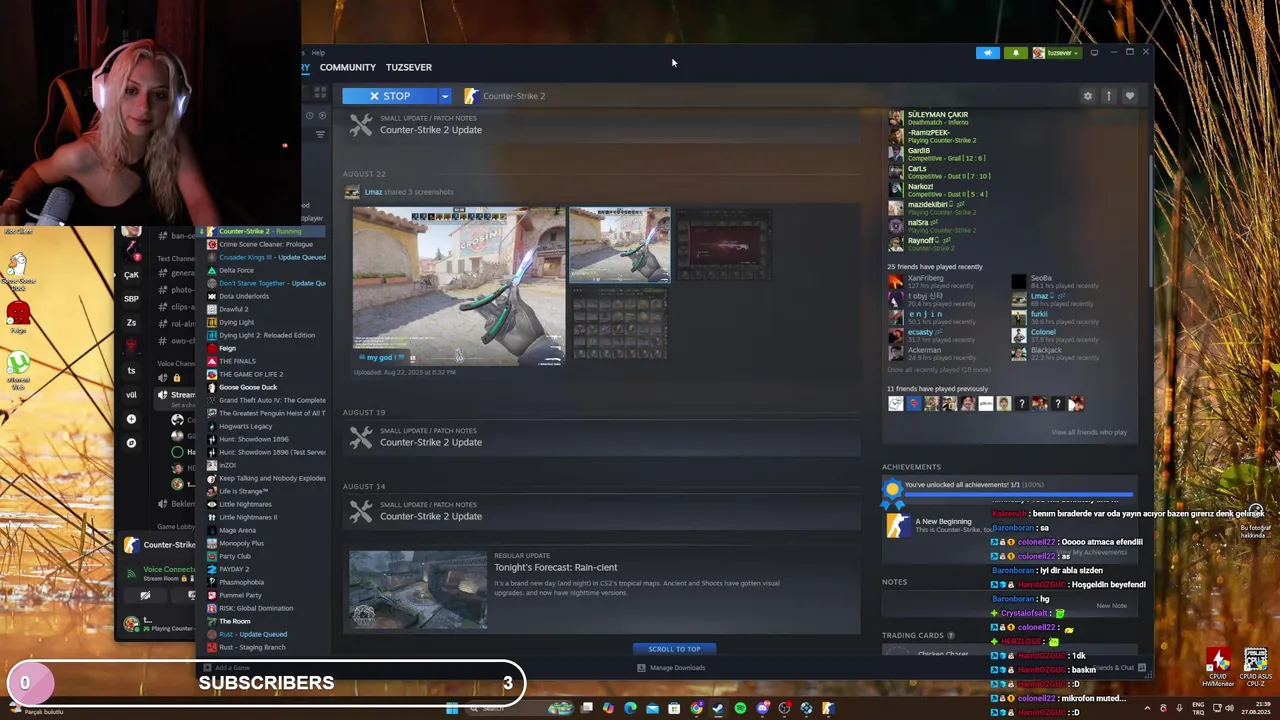1280x720 pixels.
Task: Click the Monopoly Plus game icon
Action: 212,543
